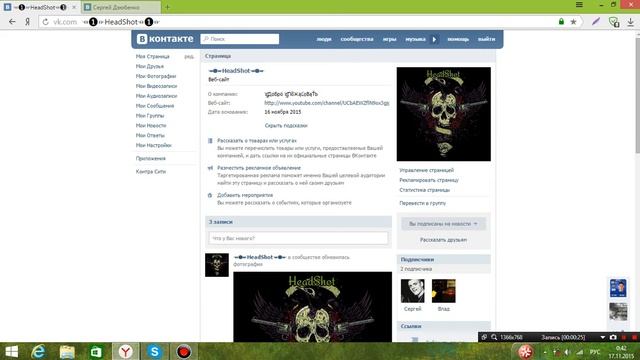
Task: Open post author small skull avatar
Action: [x=217, y=265]
